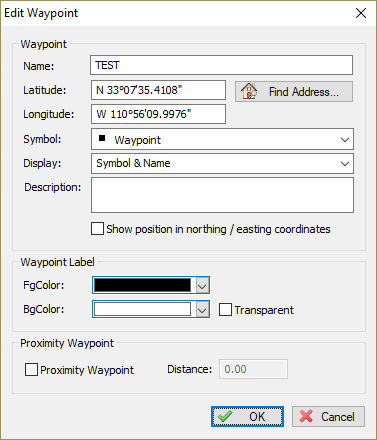Expand the Symbol dropdown arrow
Screen dimensions: 377x440
(345, 140)
